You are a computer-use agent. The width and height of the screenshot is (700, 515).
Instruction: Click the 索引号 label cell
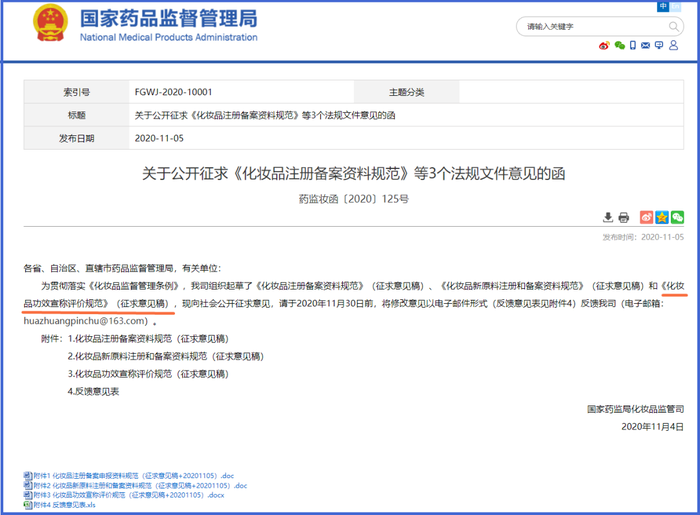tap(76, 92)
